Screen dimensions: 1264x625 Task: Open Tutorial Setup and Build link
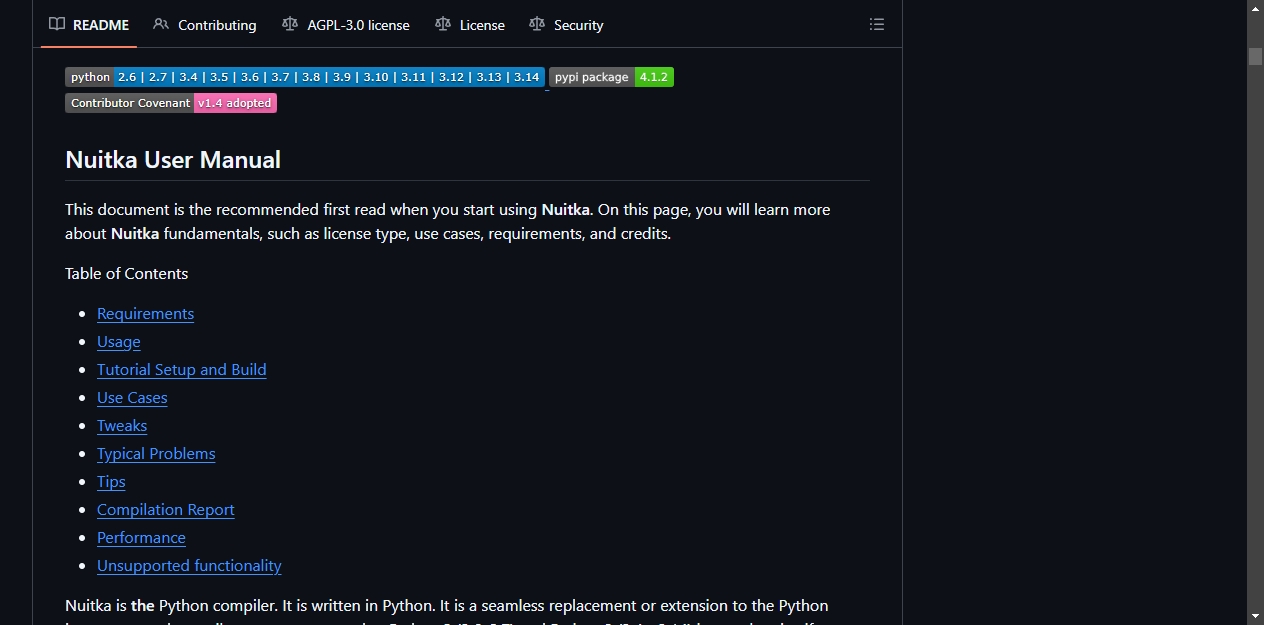[182, 370]
